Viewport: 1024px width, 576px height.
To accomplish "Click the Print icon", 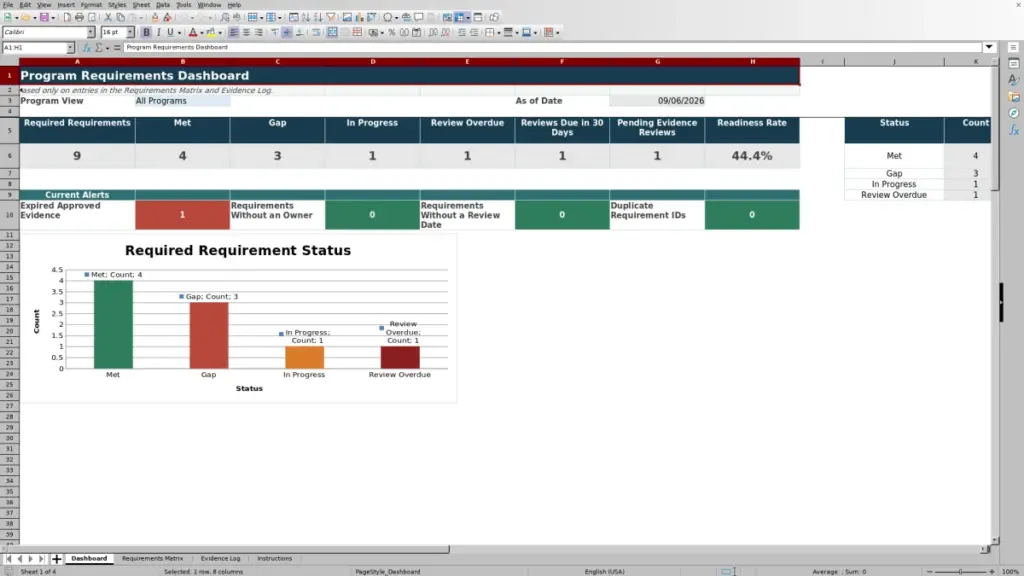I will 79,17.
